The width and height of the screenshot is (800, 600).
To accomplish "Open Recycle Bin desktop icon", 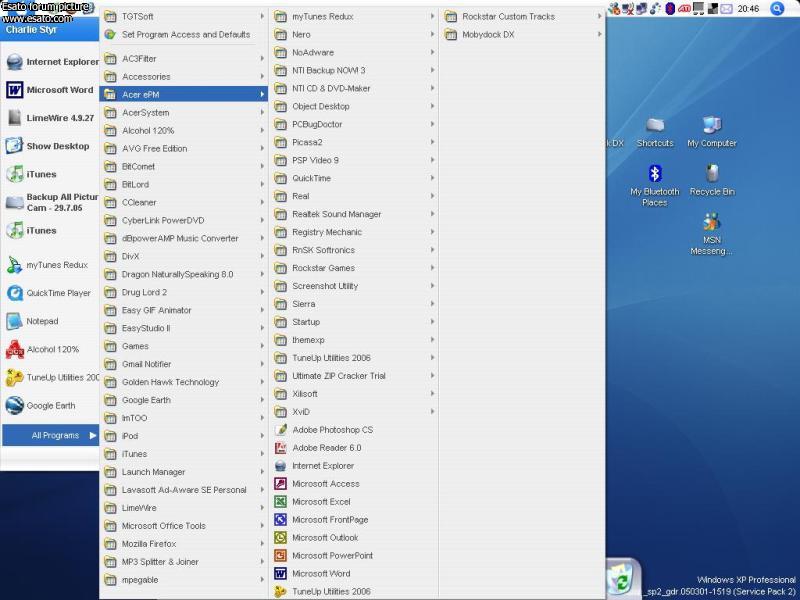I will tap(712, 180).
